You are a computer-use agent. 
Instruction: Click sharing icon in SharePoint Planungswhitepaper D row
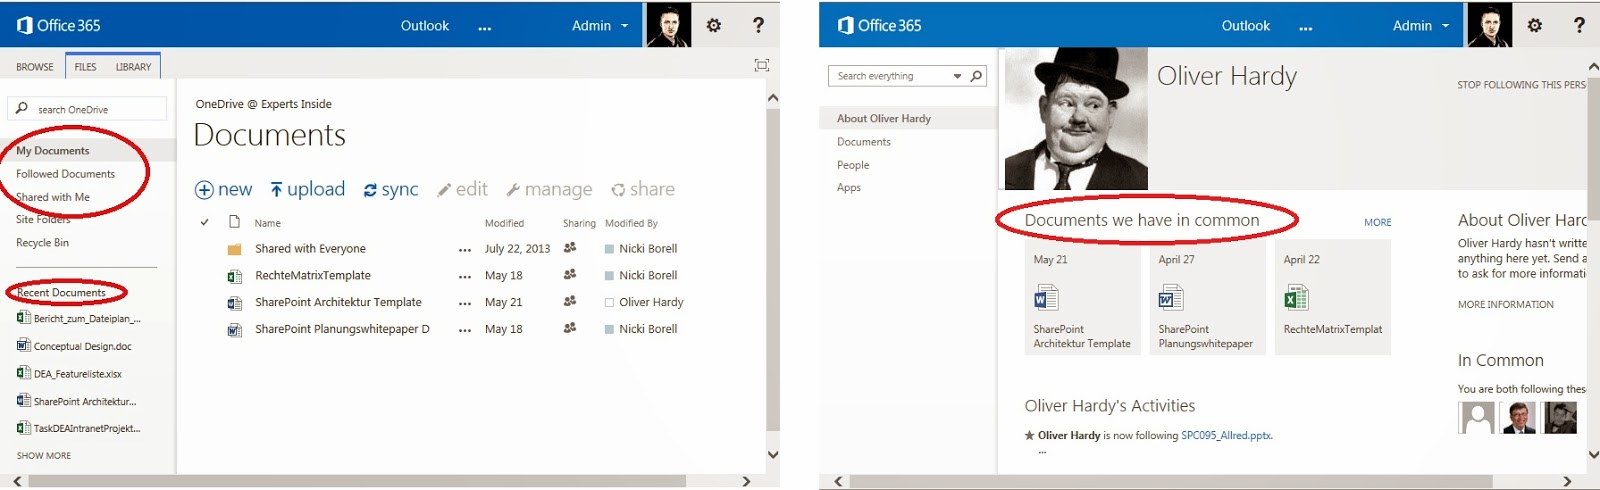pyautogui.click(x=570, y=327)
